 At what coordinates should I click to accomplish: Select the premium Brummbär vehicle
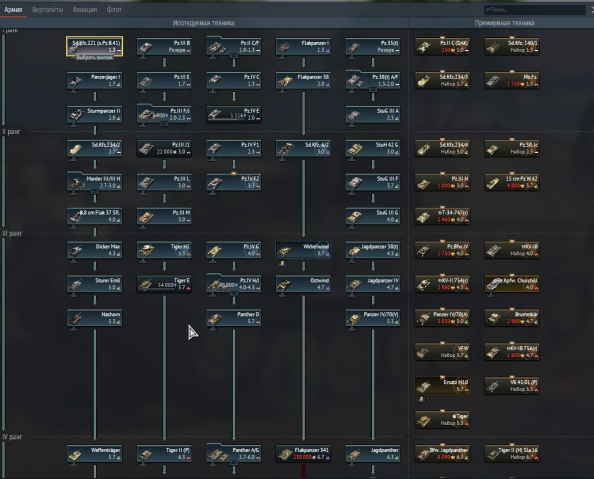click(512, 318)
